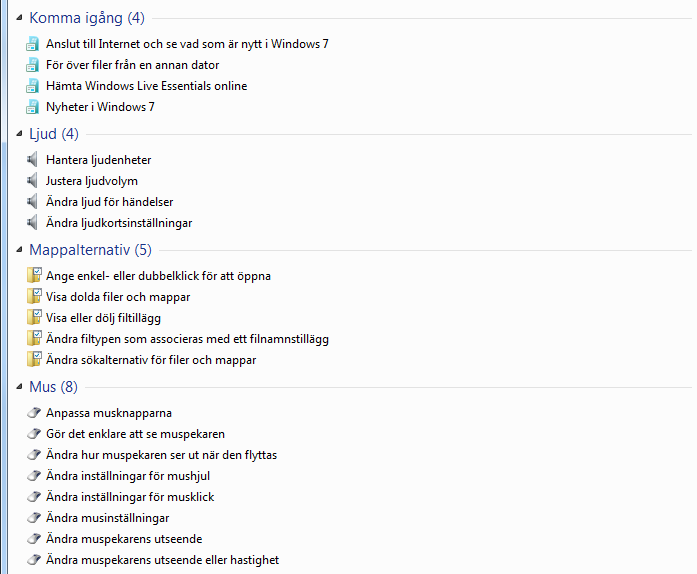
Task: Click the mouse icon beside 'Ändra musinställningar'
Action: tap(34, 518)
